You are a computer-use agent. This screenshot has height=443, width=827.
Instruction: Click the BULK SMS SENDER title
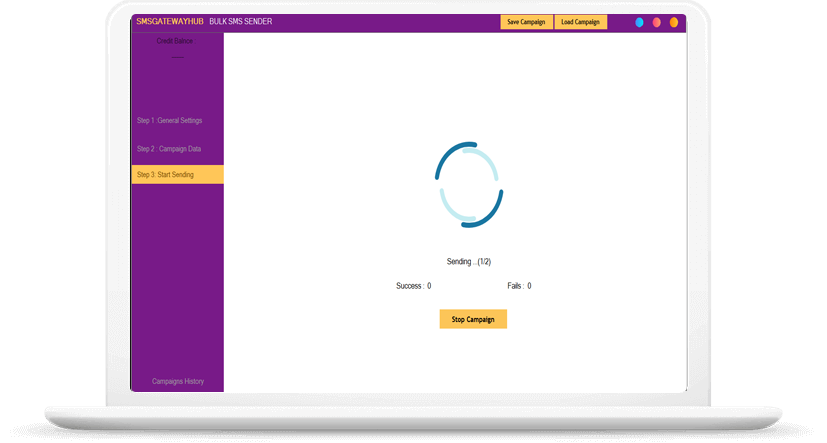[240, 22]
